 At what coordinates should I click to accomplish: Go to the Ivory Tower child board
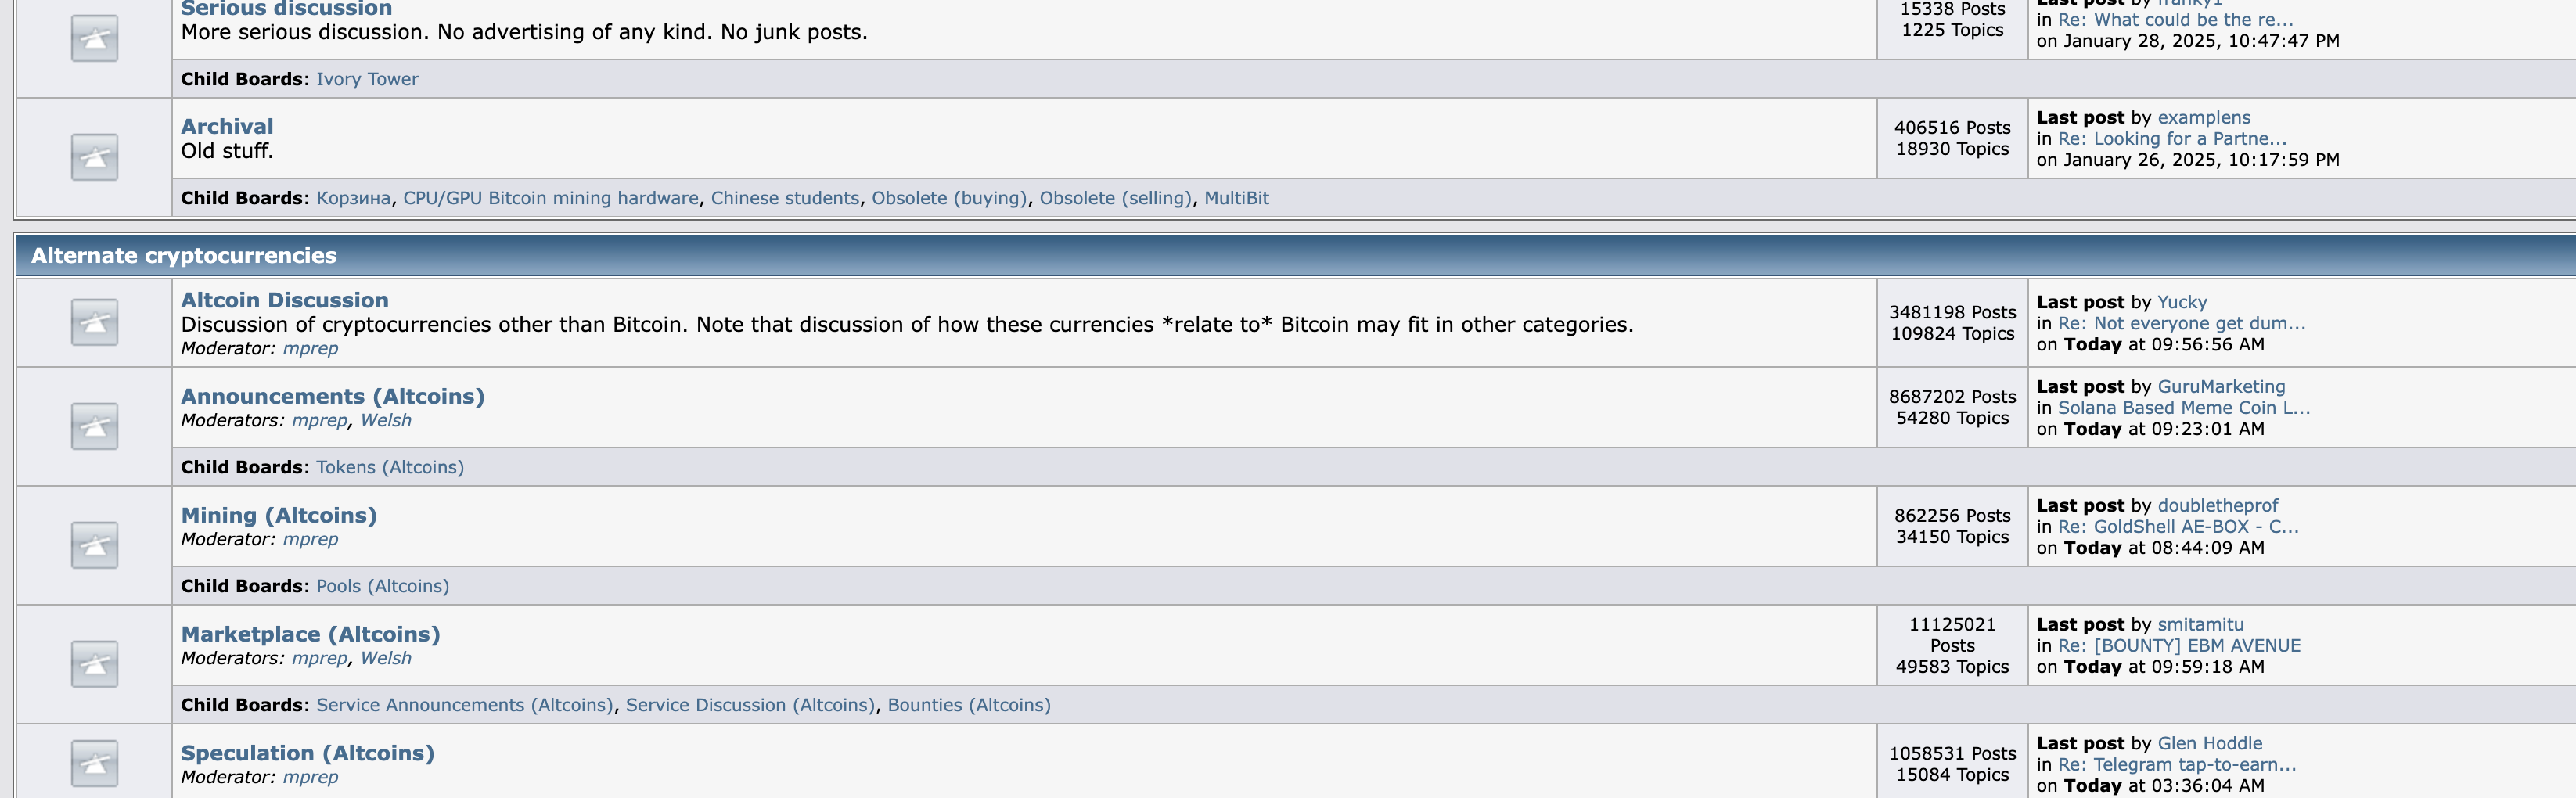pyautogui.click(x=367, y=79)
